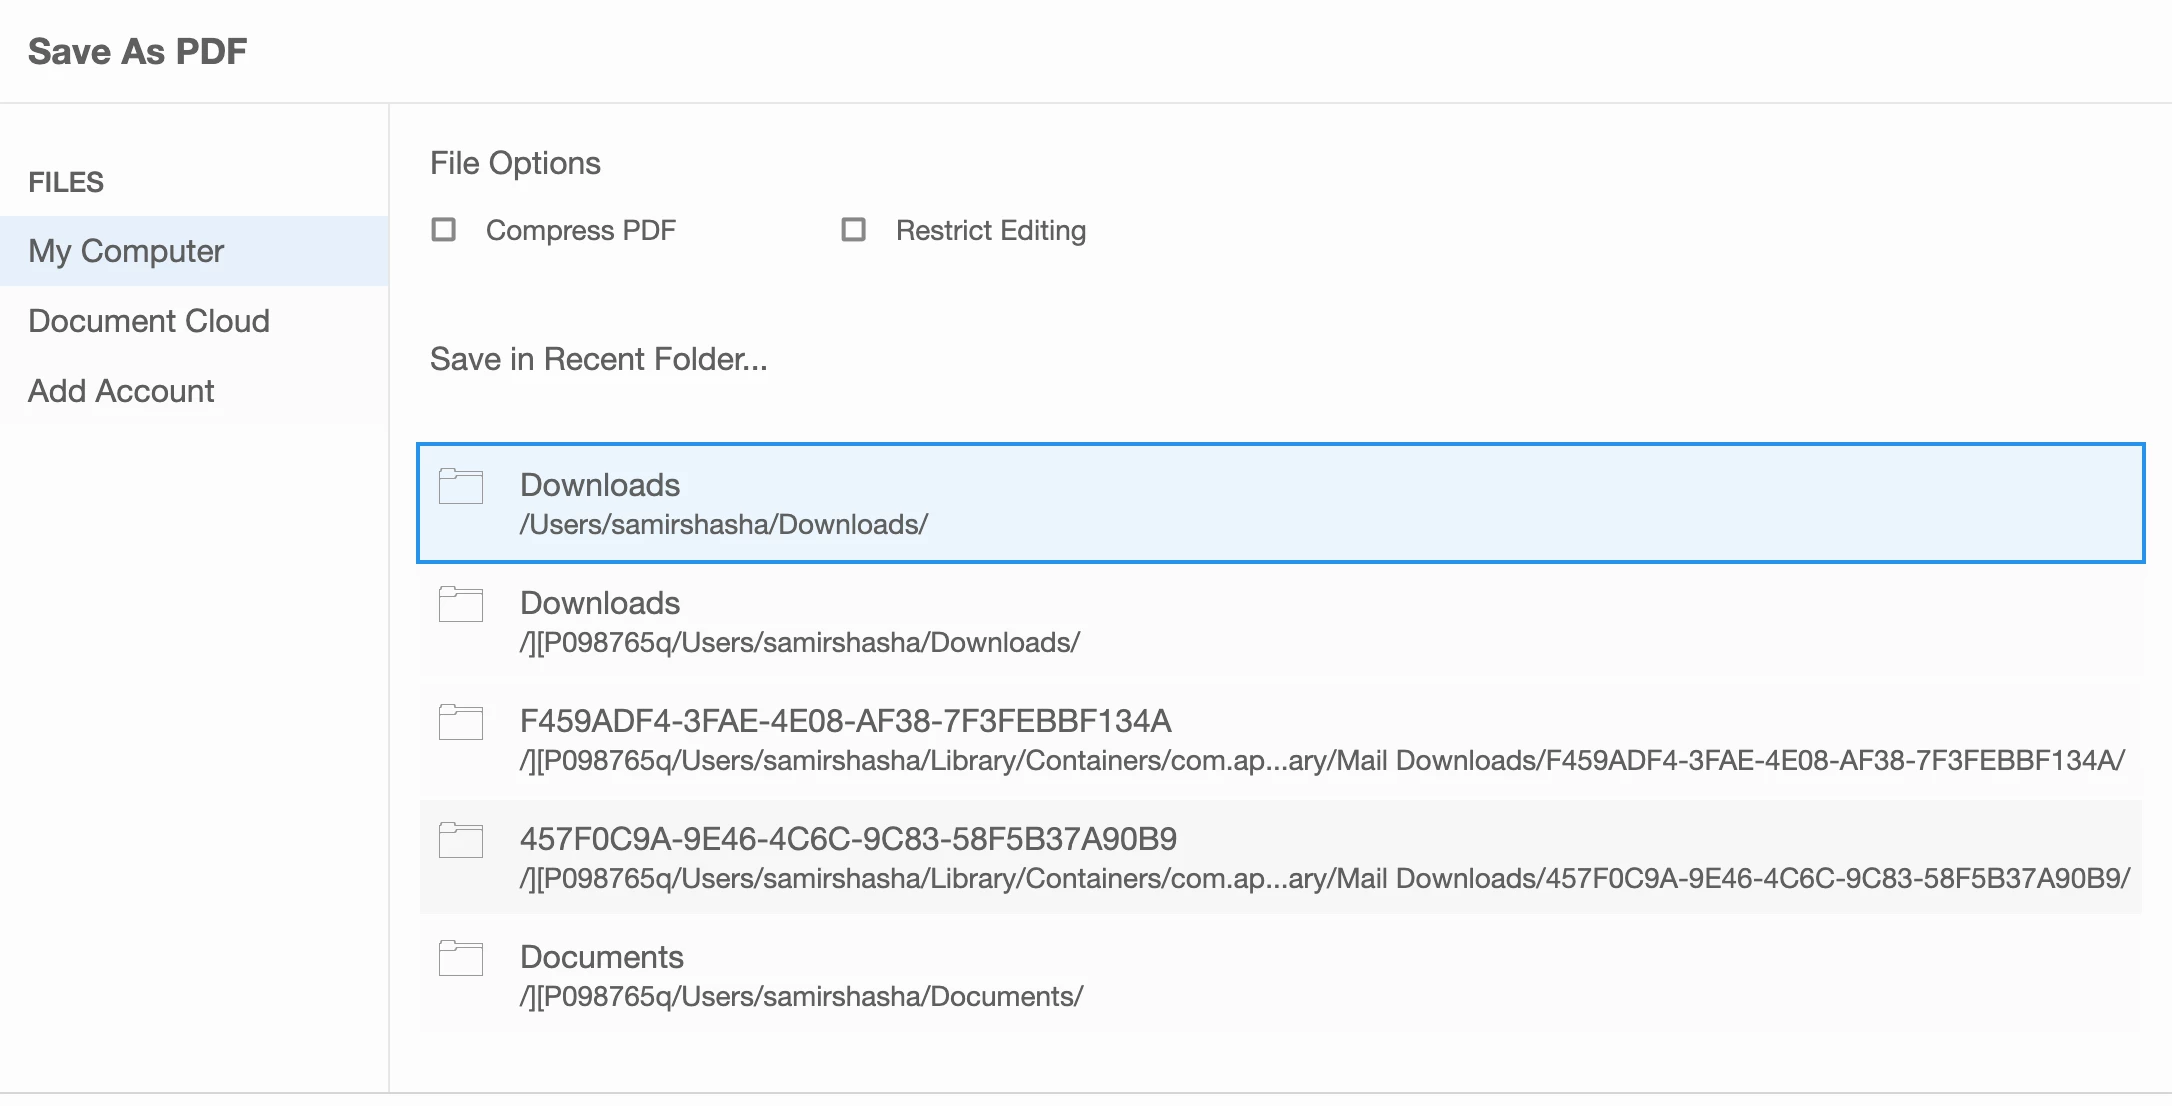Click the /Users/samirshasha/Documents/ path text
Image resolution: width=2172 pixels, height=1106 pixels.
point(801,996)
